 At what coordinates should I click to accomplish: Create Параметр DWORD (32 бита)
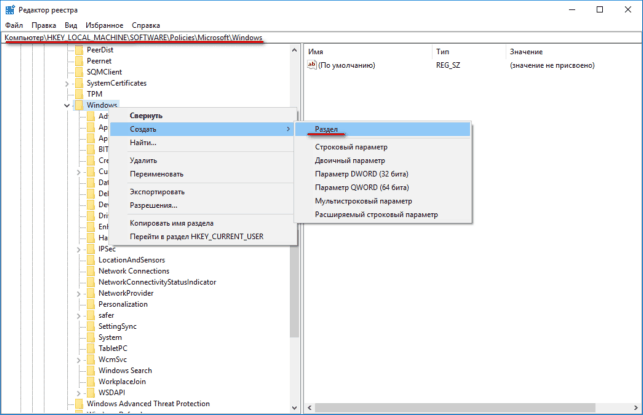point(383,174)
